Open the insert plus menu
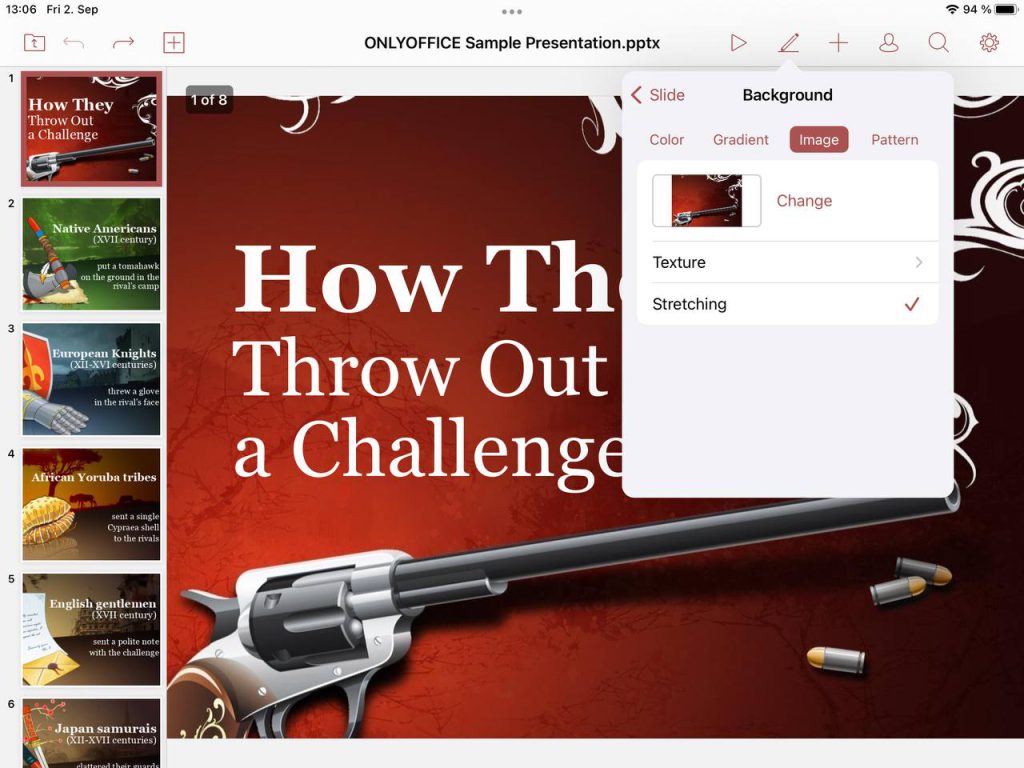 coord(839,43)
